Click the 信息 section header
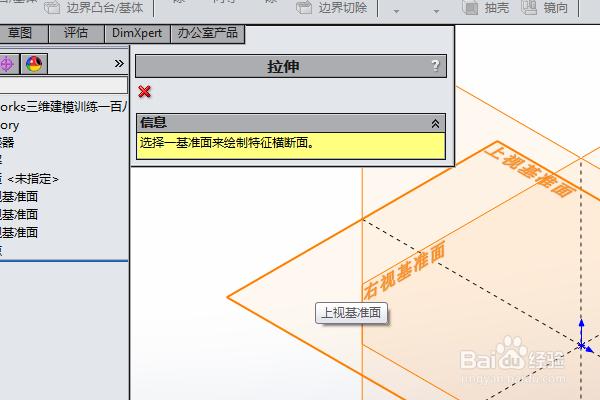The image size is (600, 400). [x=291, y=123]
